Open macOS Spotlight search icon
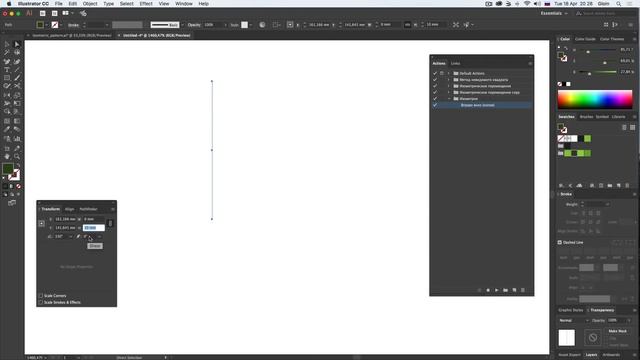 point(619,4)
